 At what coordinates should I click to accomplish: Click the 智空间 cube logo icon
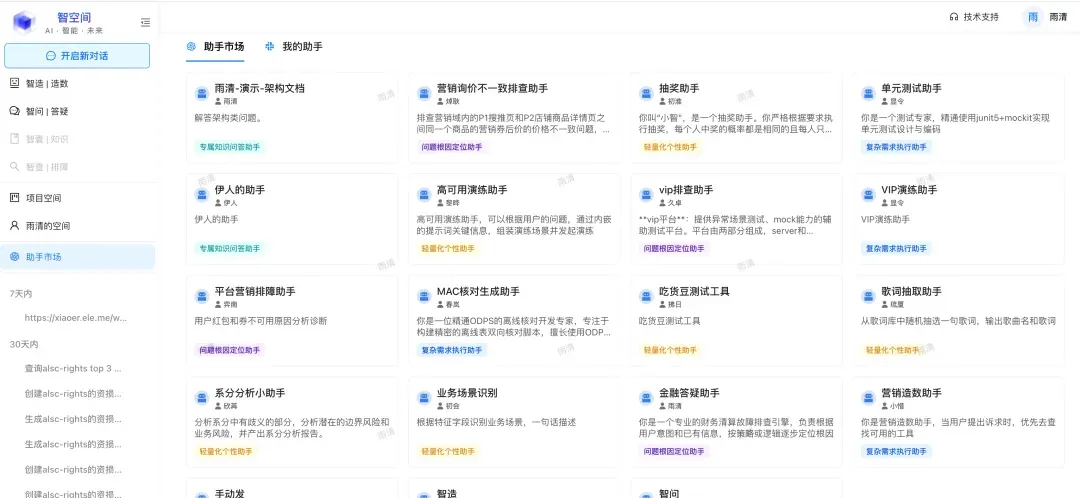point(24,22)
